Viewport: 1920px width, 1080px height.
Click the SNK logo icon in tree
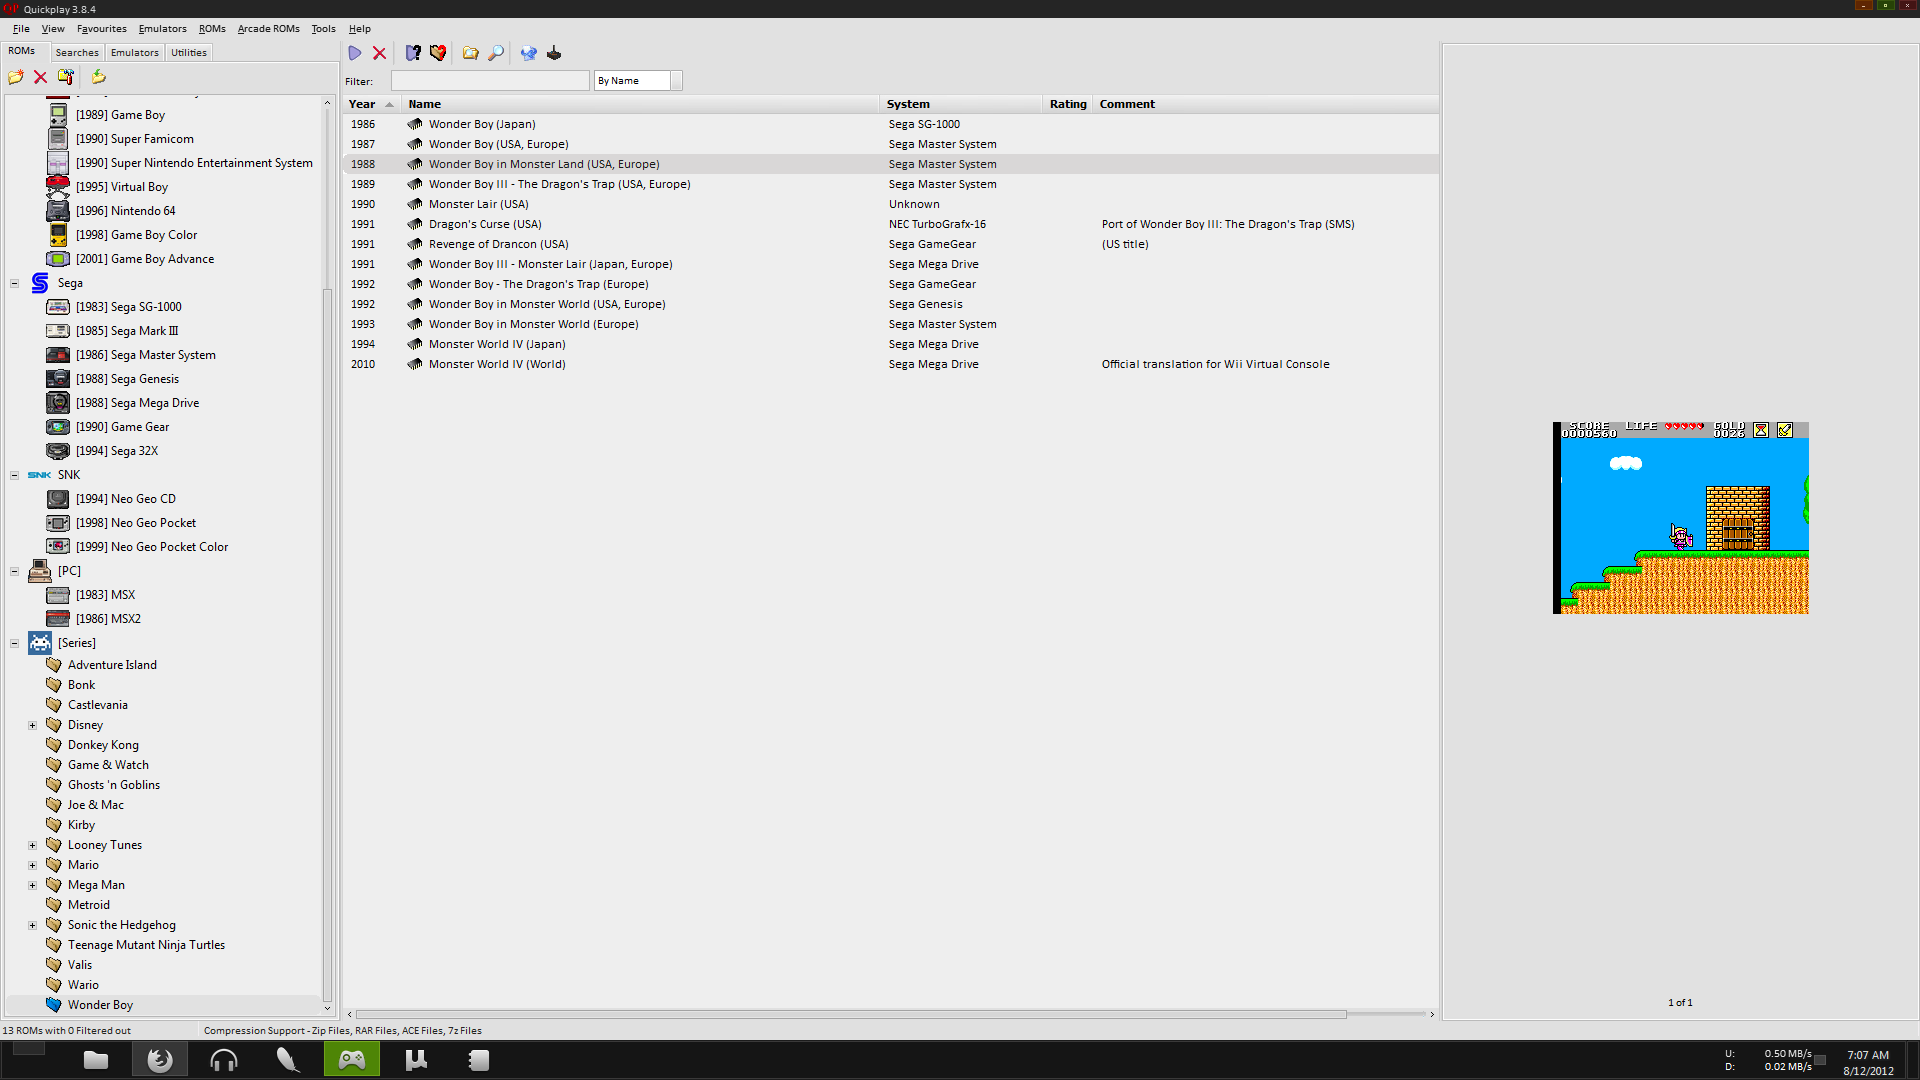40,475
